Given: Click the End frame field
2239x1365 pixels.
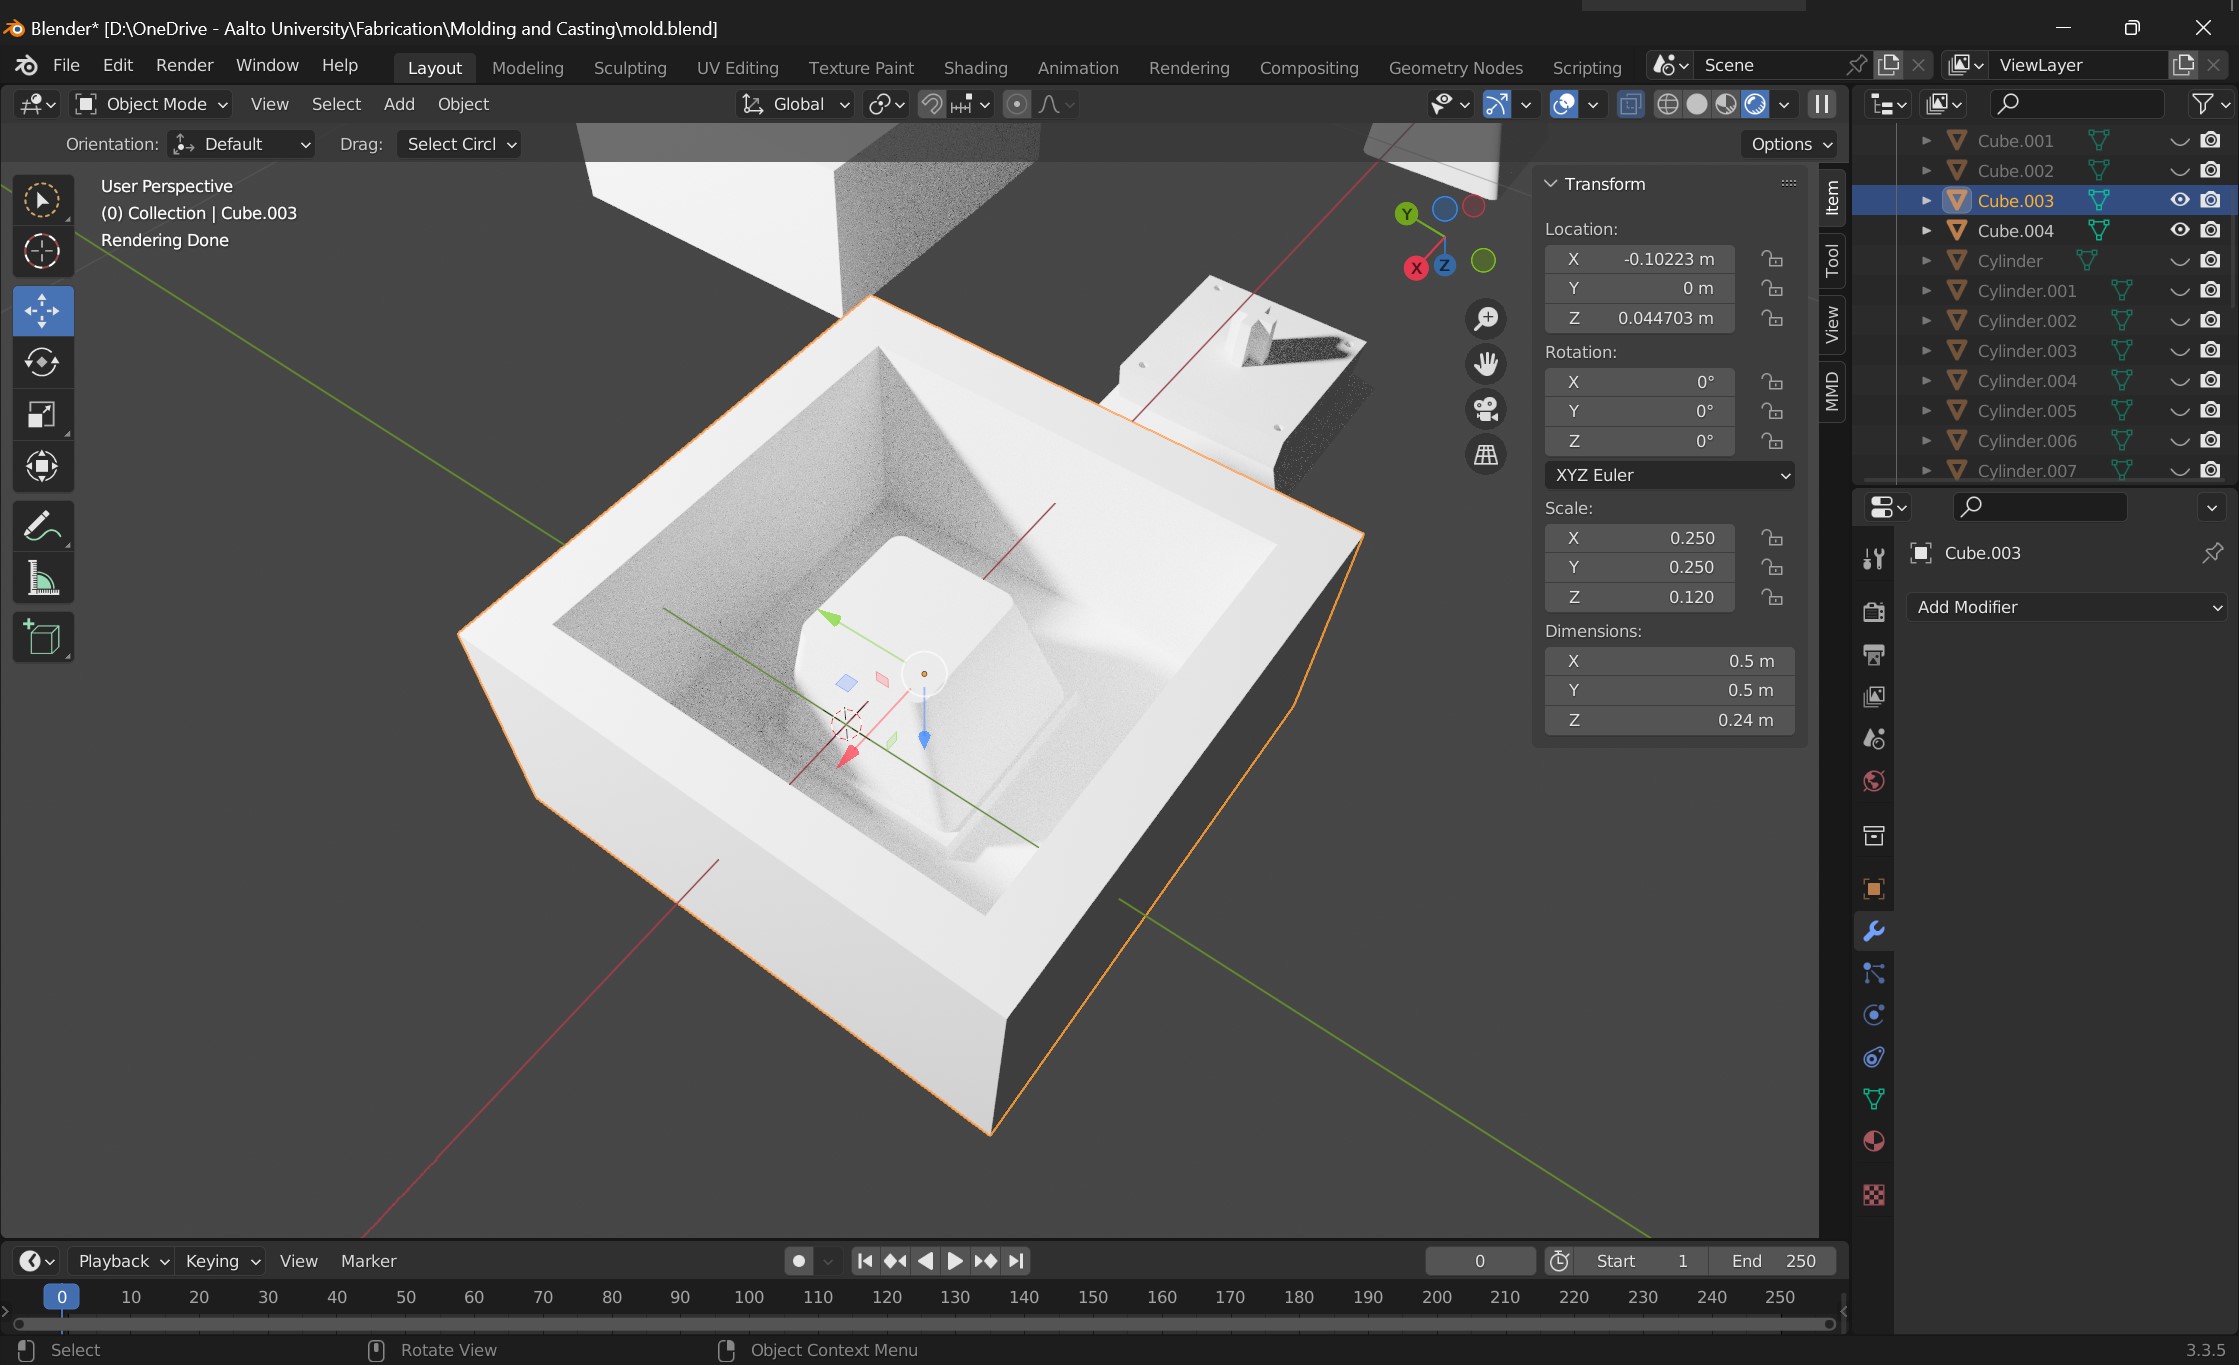Looking at the screenshot, I should (1773, 1261).
